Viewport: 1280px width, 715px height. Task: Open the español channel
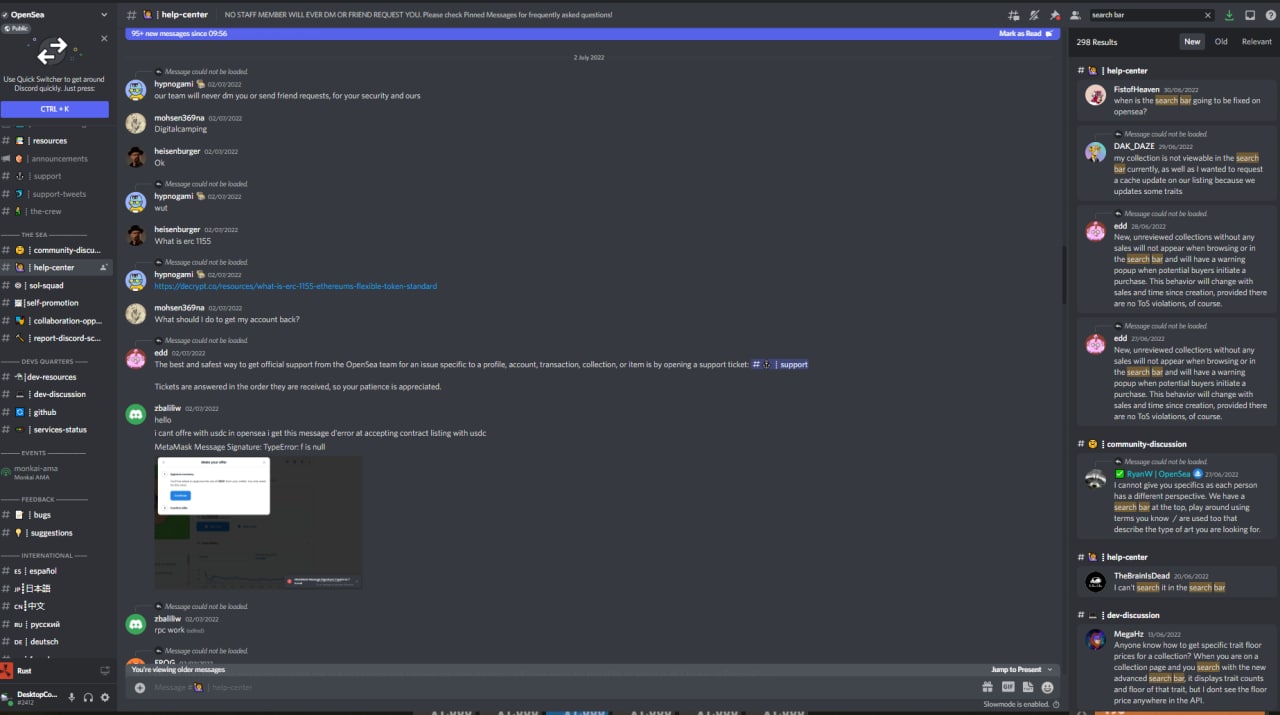pyautogui.click(x=56, y=571)
